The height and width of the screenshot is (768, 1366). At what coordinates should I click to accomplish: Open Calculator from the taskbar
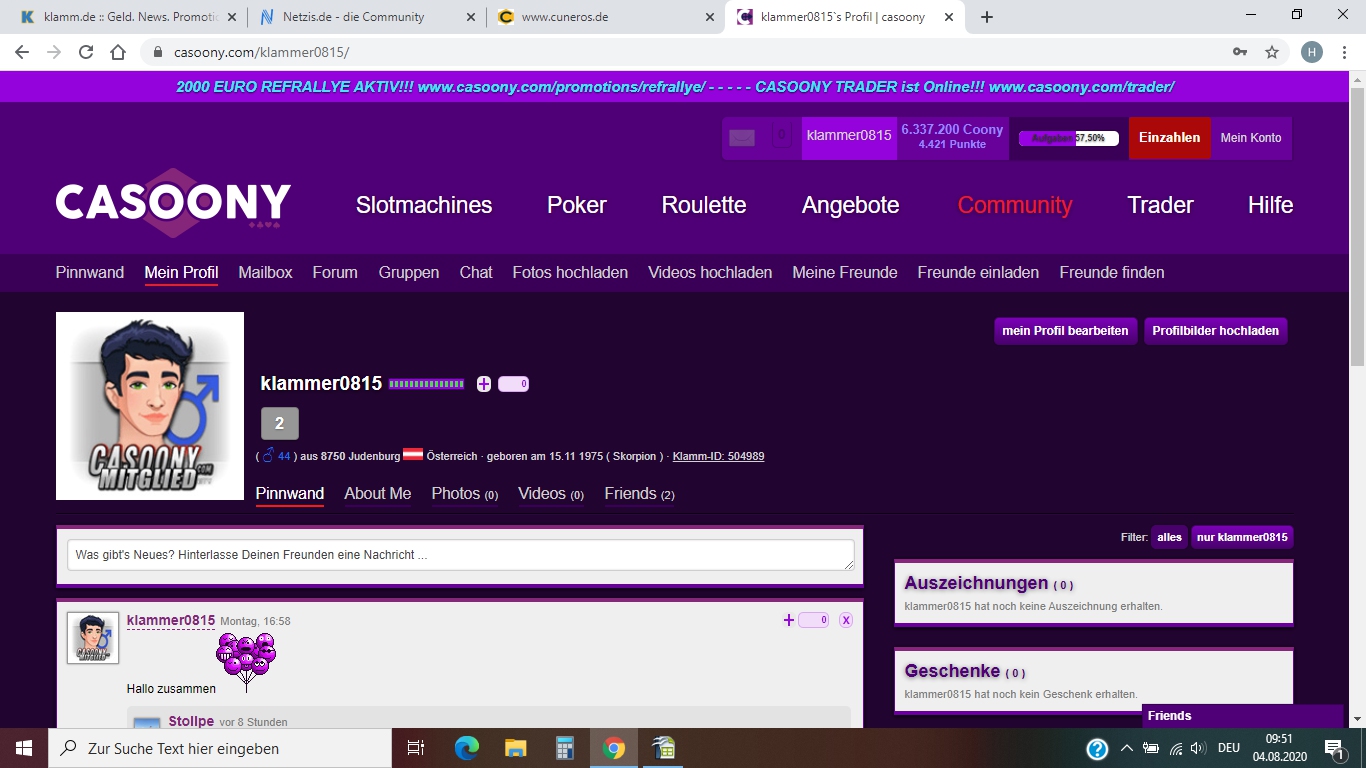tap(565, 748)
